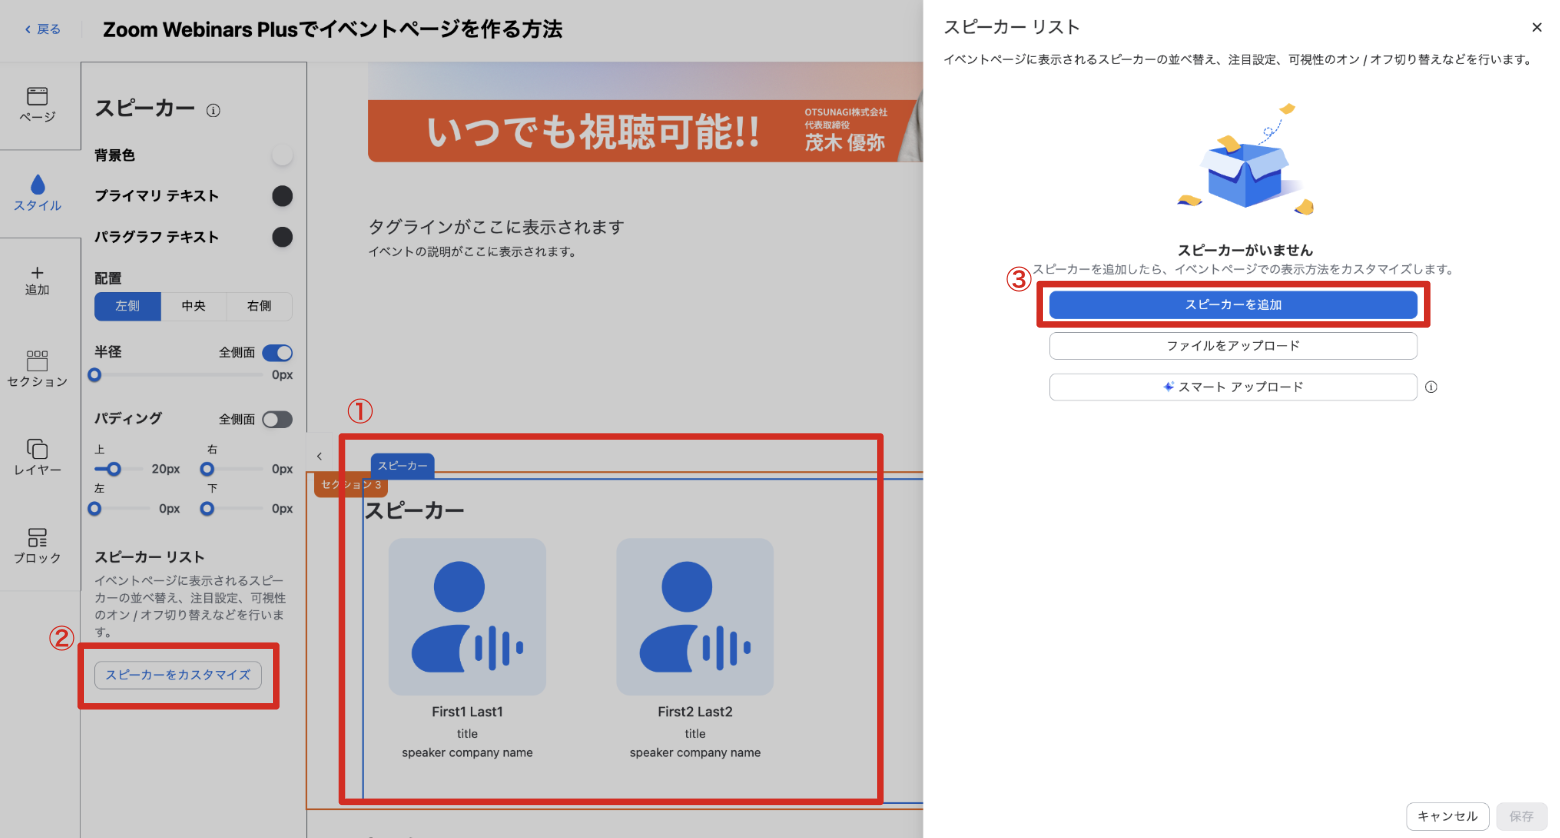Set alignment to 右側
This screenshot has width=1560, height=838.
259,306
